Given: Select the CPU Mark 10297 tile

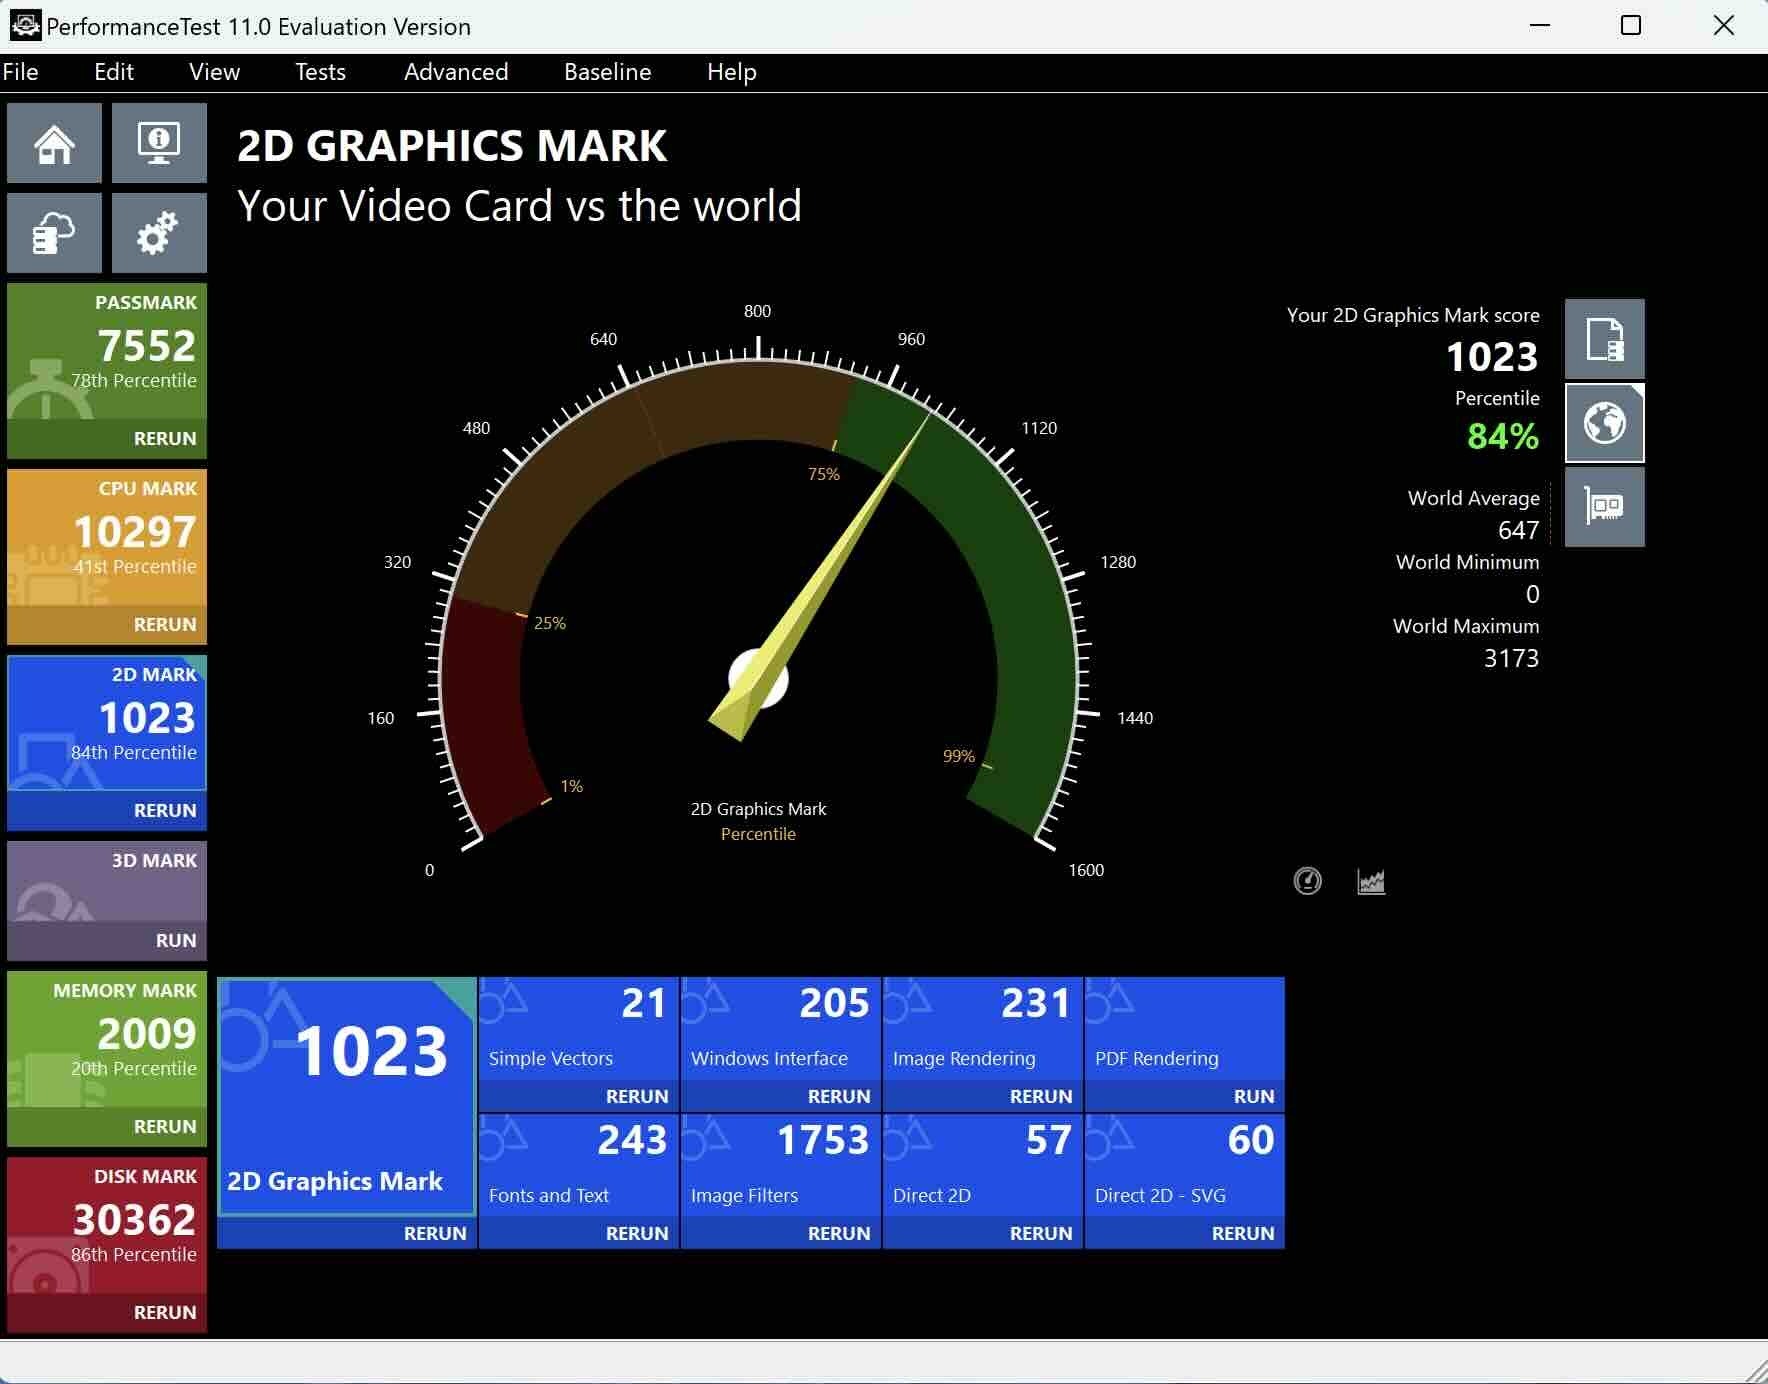Looking at the screenshot, I should pyautogui.click(x=107, y=536).
